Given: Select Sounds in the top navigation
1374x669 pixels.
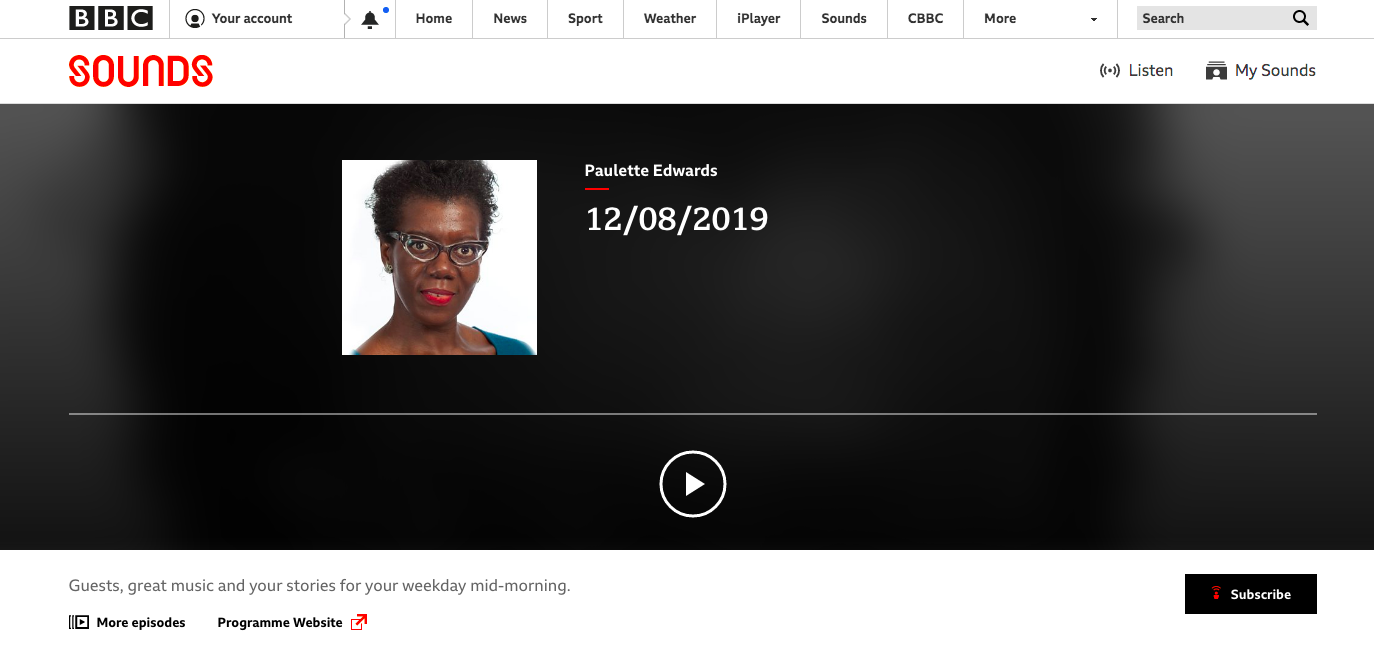Looking at the screenshot, I should click(x=844, y=18).
